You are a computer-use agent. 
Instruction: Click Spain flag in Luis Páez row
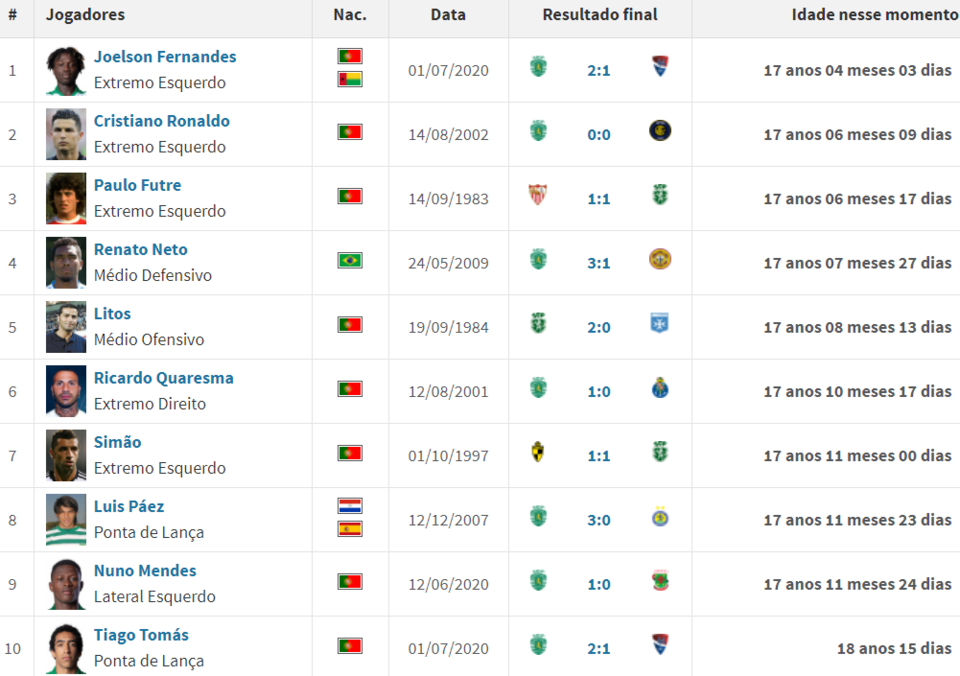pos(350,529)
